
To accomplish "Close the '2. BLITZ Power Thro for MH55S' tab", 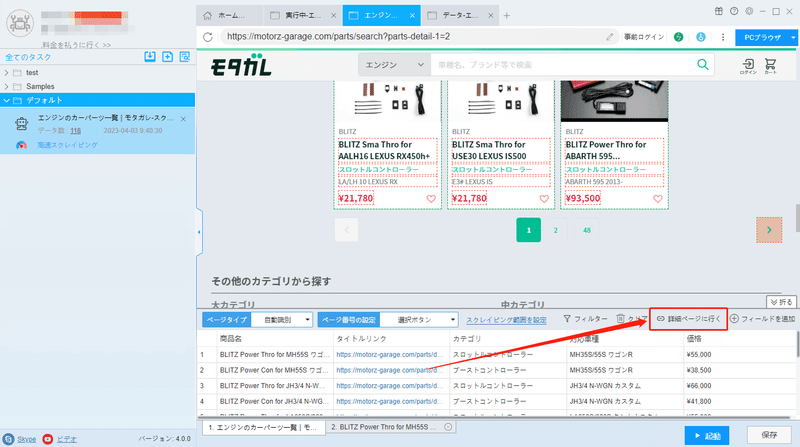I will (x=448, y=427).
